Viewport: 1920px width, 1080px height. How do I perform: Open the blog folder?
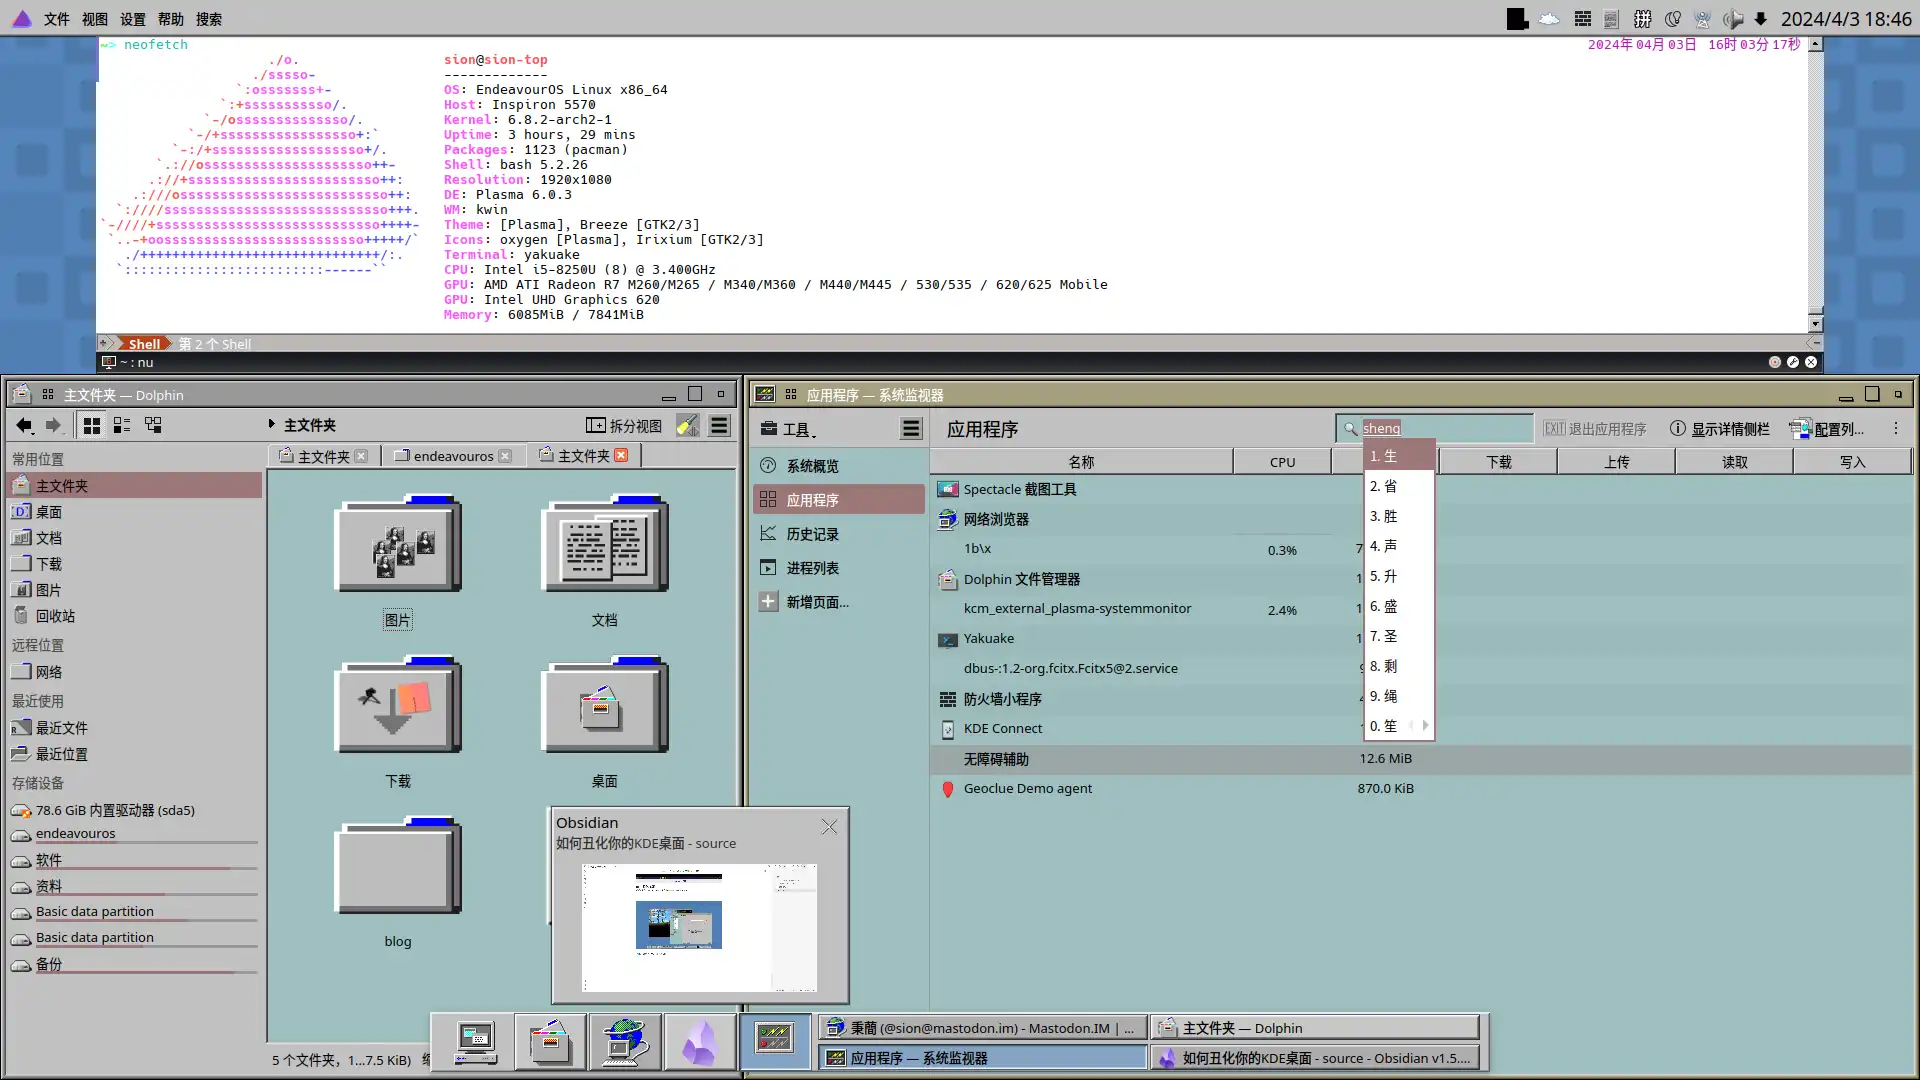398,867
